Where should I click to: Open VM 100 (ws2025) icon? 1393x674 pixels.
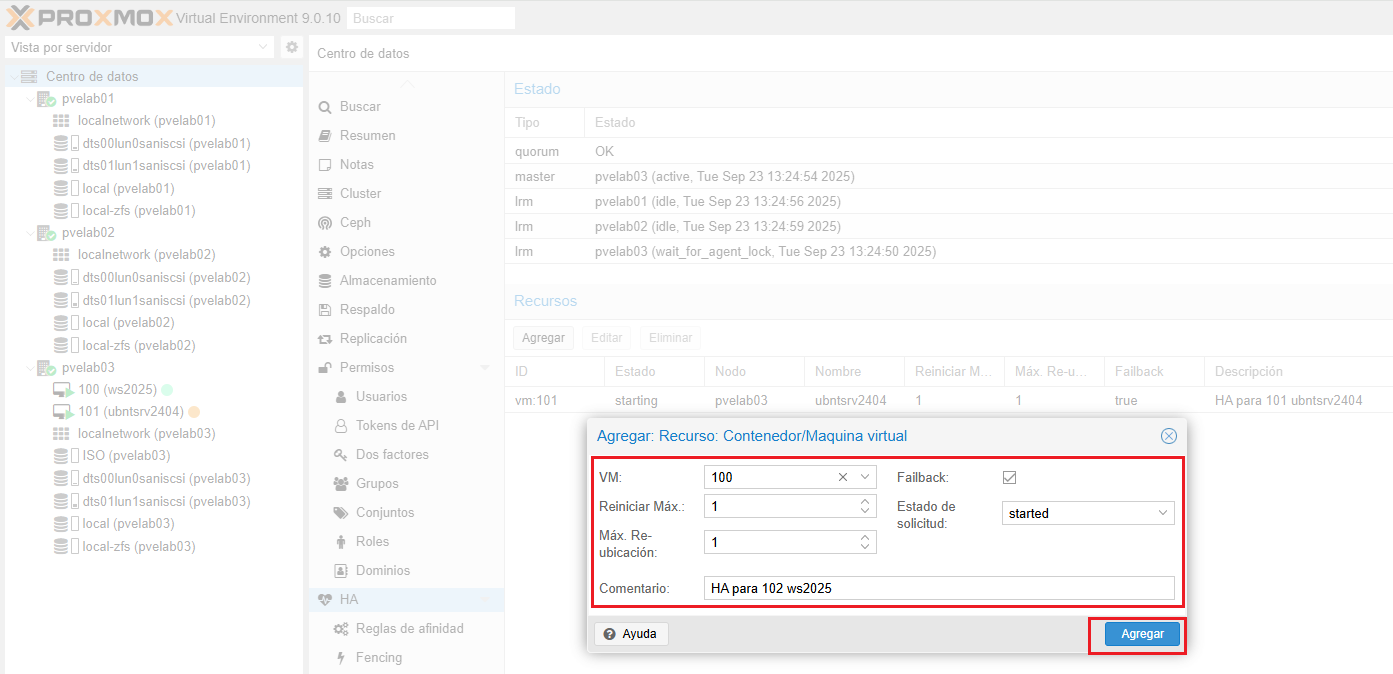[x=62, y=390]
